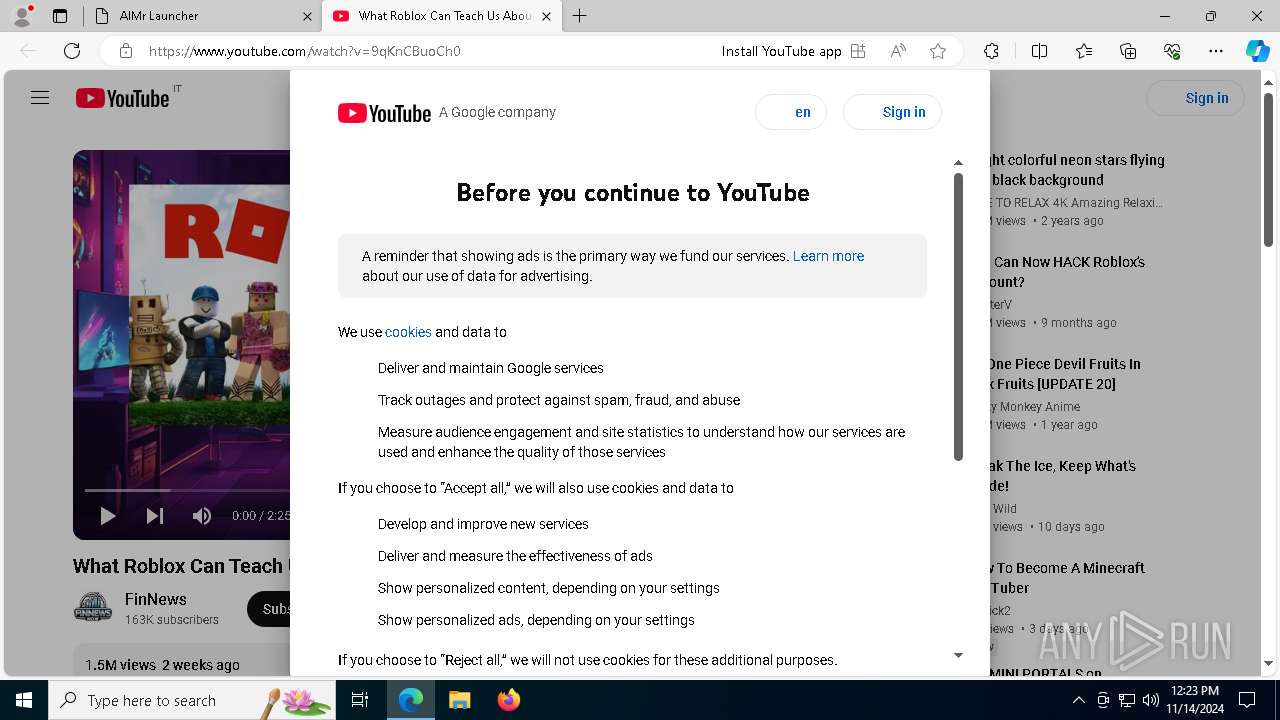Open Learn more about ads link
Image resolution: width=1280 pixels, height=720 pixels.
coord(828,256)
